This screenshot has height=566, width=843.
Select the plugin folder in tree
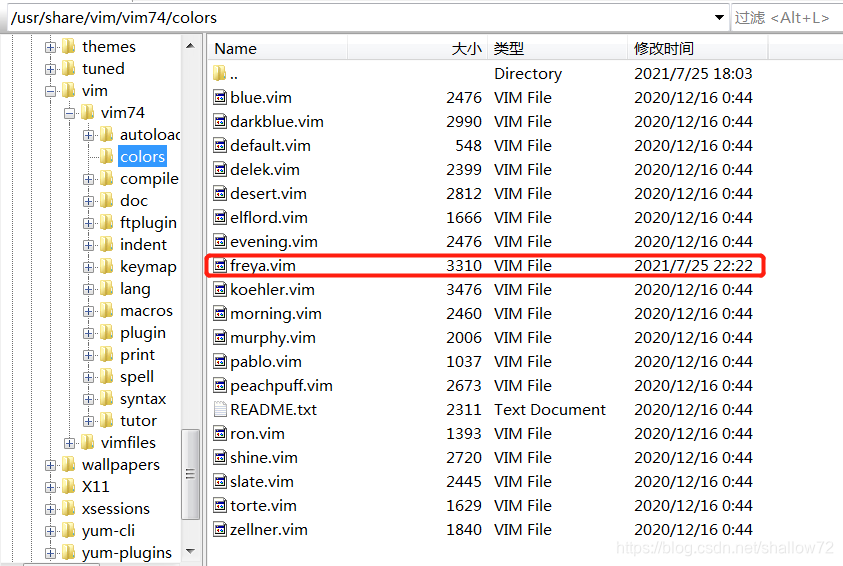click(x=143, y=333)
